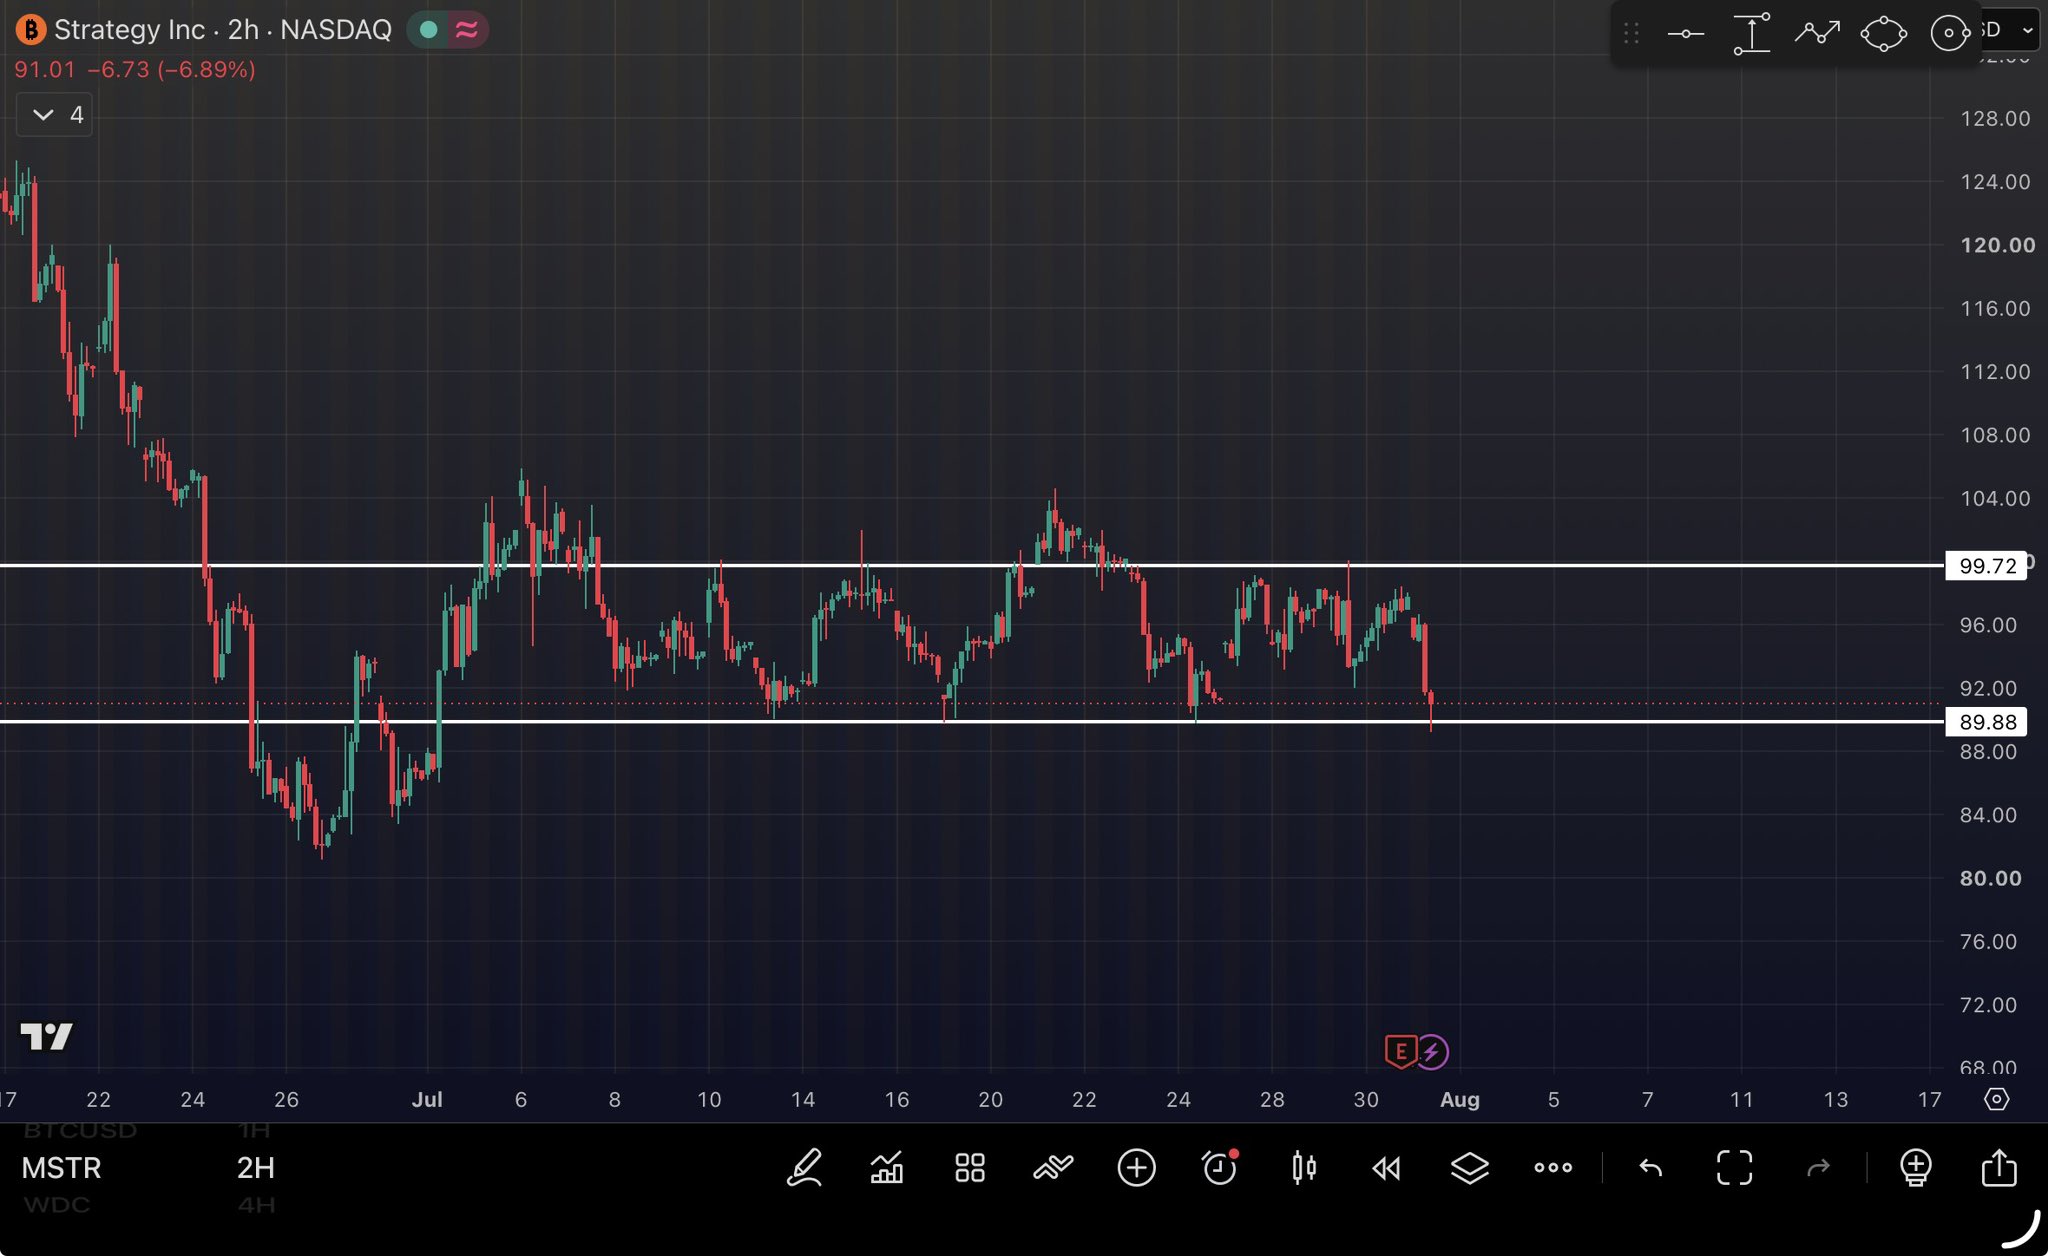
Task: Tap the purple lightning bolt marker
Action: [1432, 1052]
